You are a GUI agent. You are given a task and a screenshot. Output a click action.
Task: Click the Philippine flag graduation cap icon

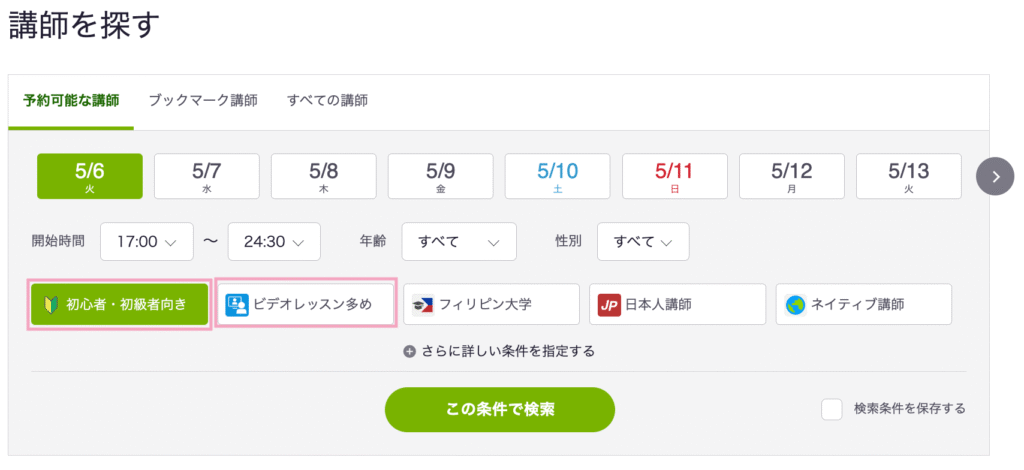pos(423,304)
